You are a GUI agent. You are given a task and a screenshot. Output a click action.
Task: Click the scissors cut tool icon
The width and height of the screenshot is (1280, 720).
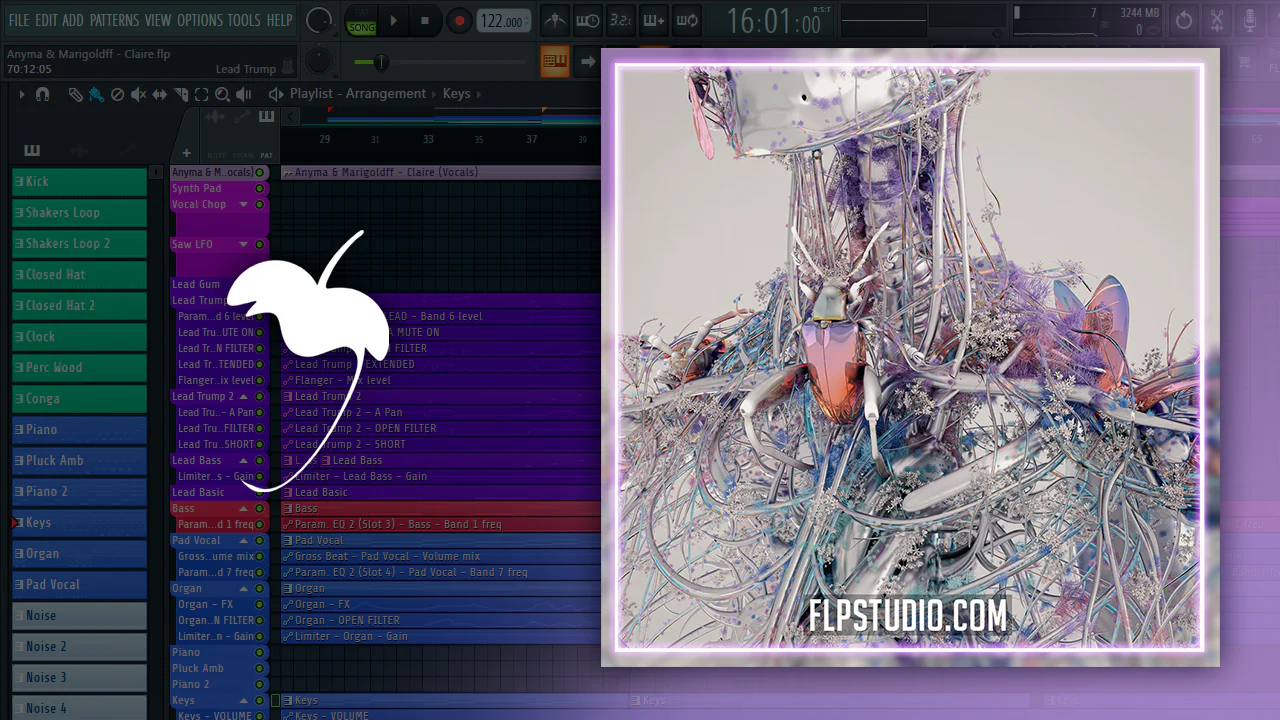[x=1217, y=20]
